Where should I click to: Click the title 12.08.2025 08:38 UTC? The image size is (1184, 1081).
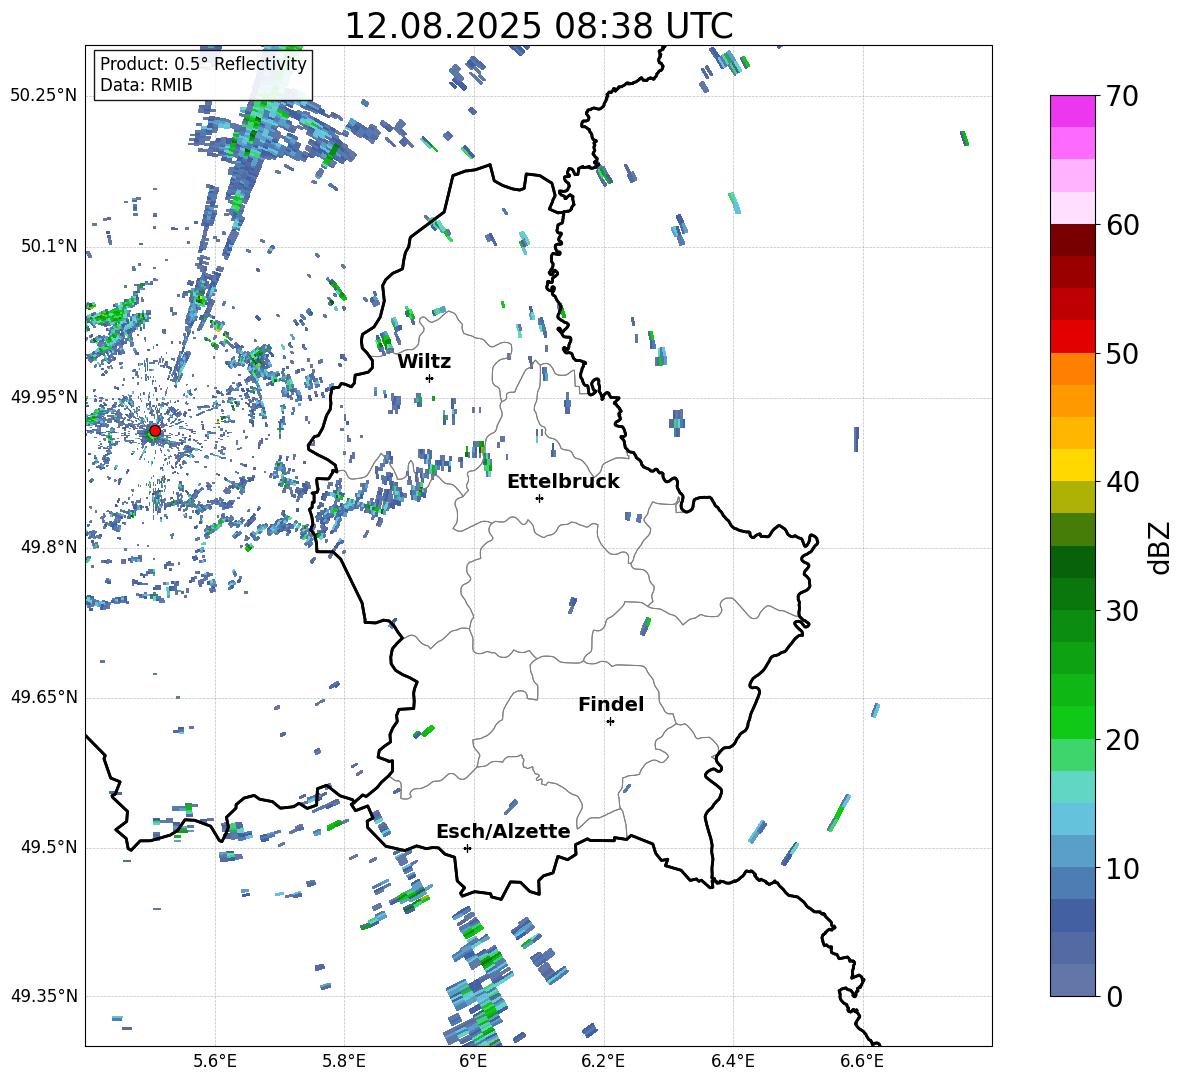tap(539, 26)
